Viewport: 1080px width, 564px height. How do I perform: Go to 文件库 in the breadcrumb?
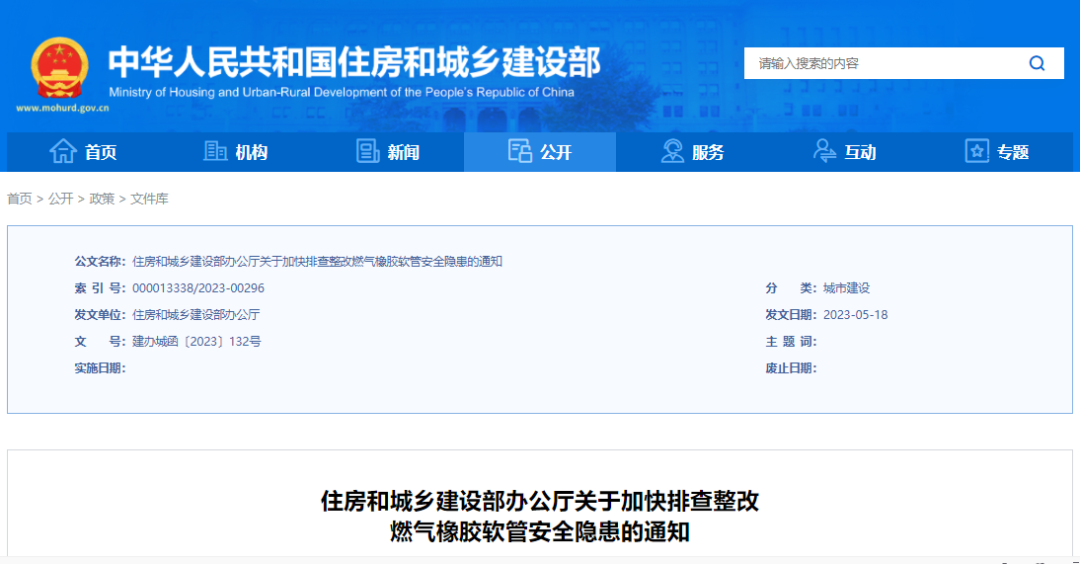(149, 199)
